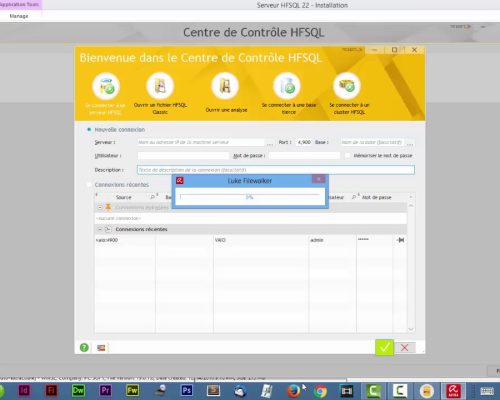Open the 'Application Tools' tab

tap(19, 5)
